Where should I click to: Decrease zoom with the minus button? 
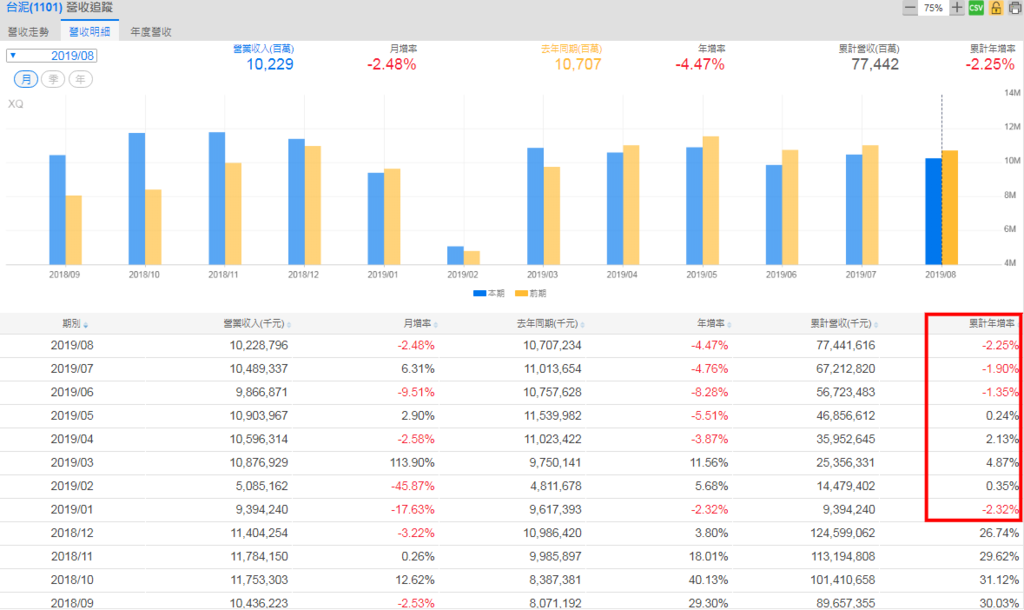coord(910,8)
